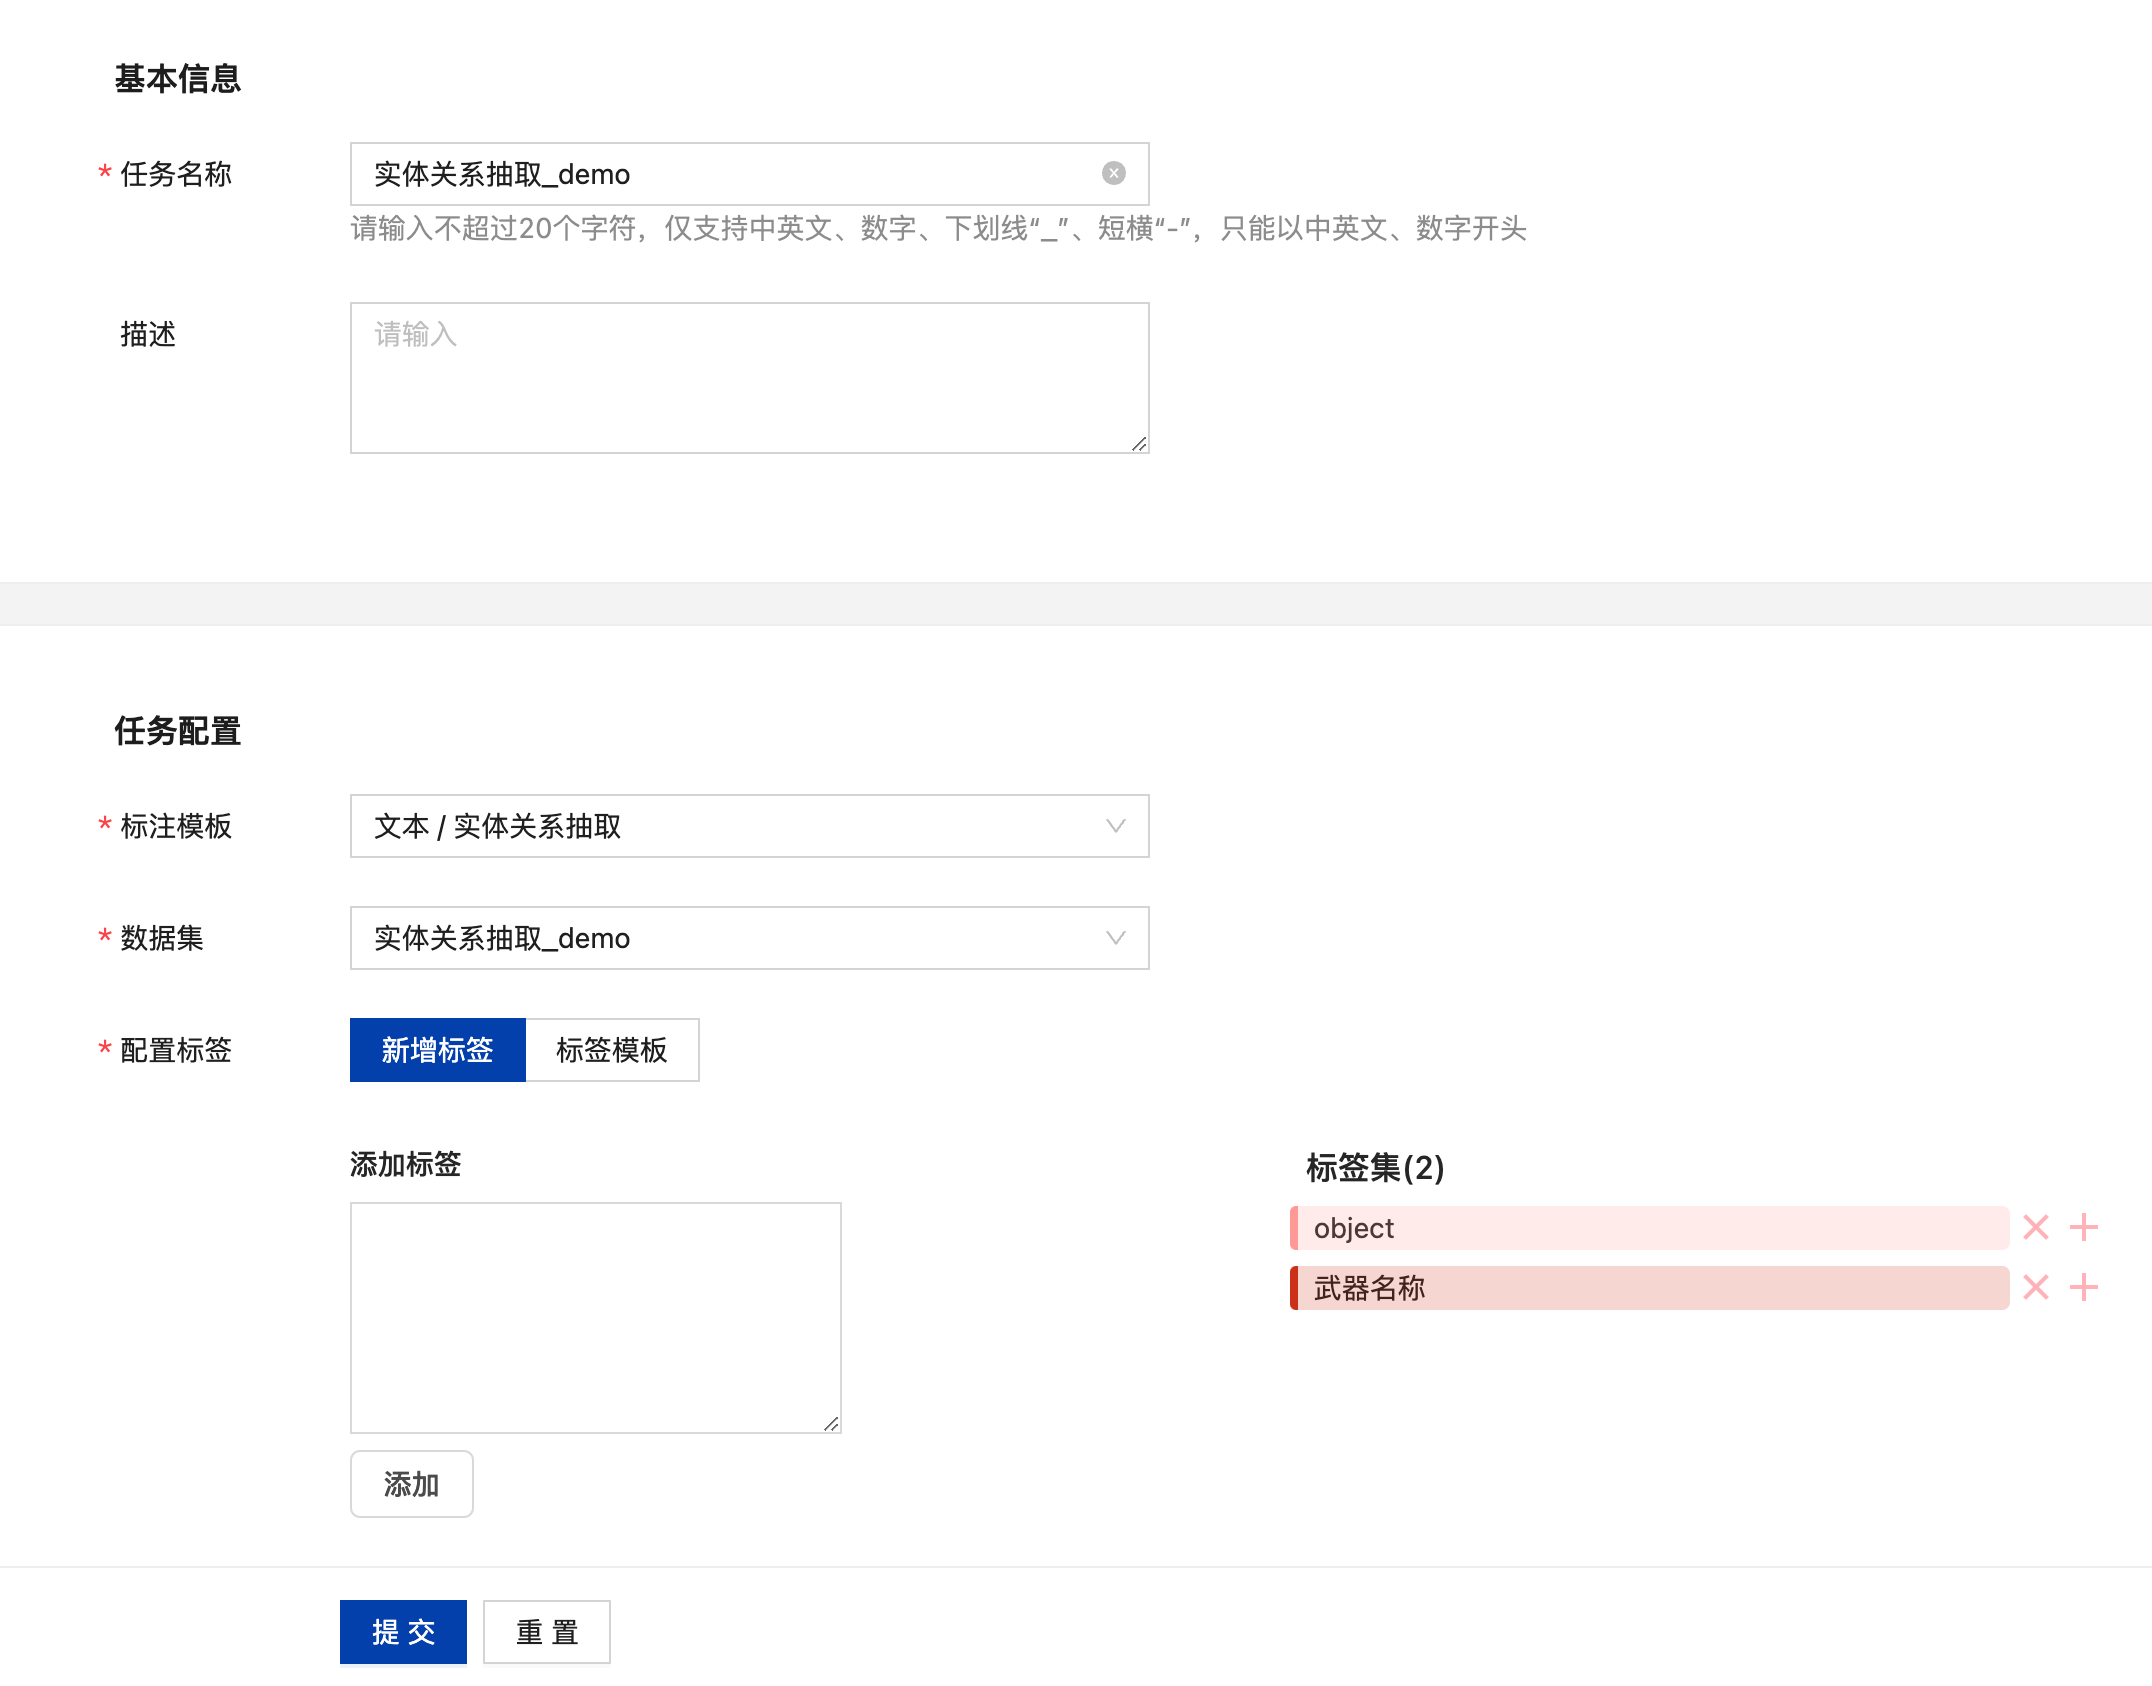Focus the 添加标签 textarea
The height and width of the screenshot is (1686, 2152).
pyautogui.click(x=595, y=1318)
